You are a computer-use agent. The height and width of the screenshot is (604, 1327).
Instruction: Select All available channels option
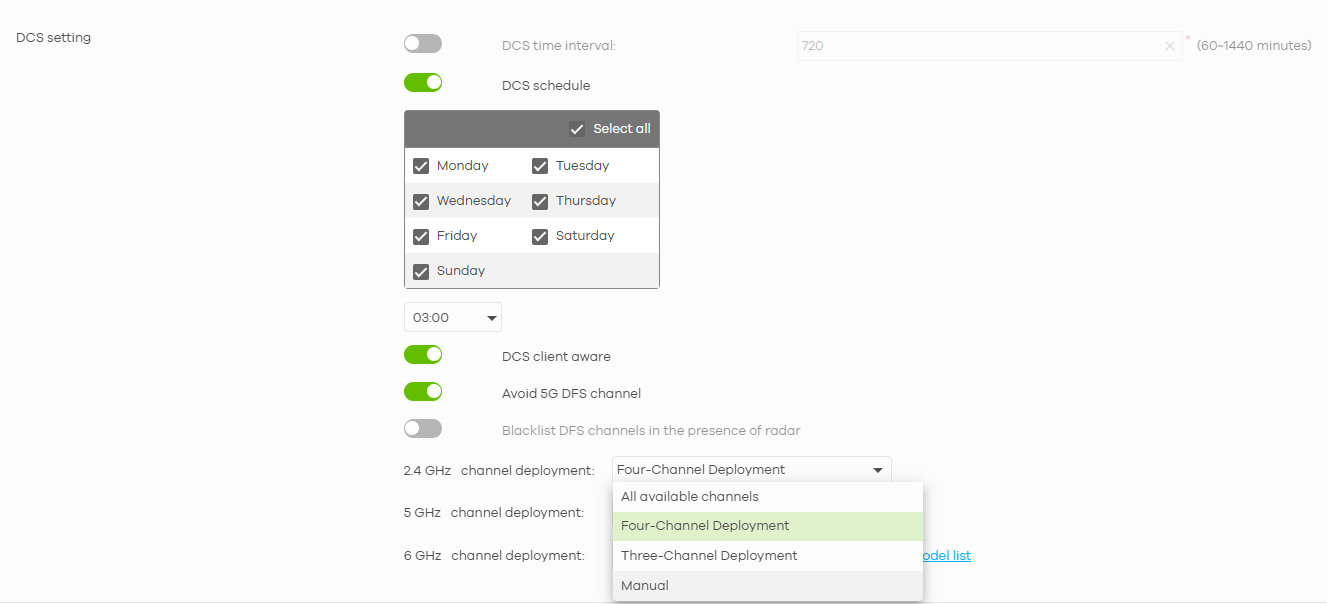click(689, 496)
